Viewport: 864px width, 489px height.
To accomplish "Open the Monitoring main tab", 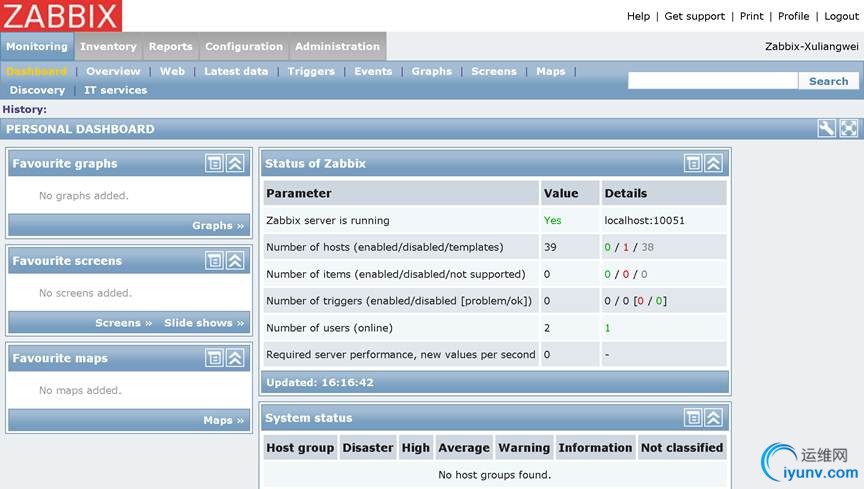I will click(x=37, y=46).
